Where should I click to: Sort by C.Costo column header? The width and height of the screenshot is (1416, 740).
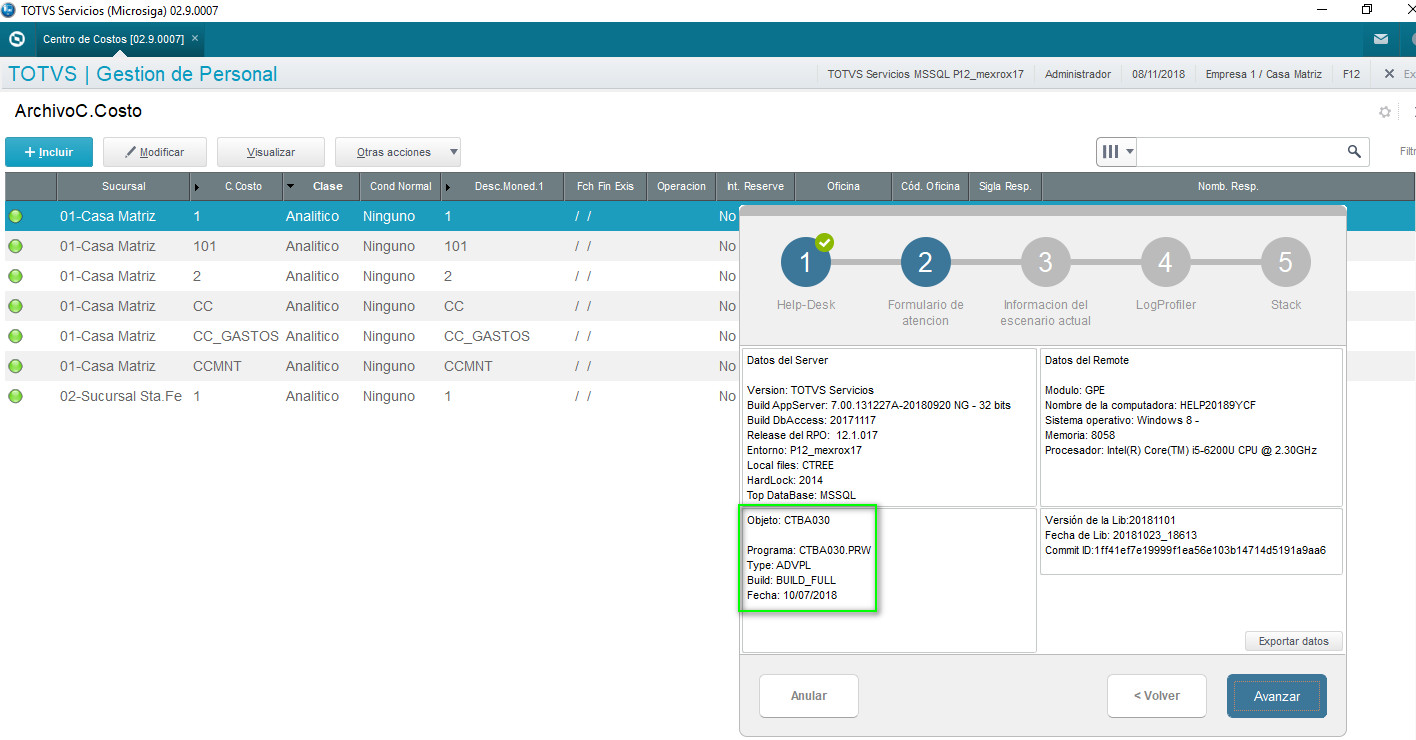236,186
